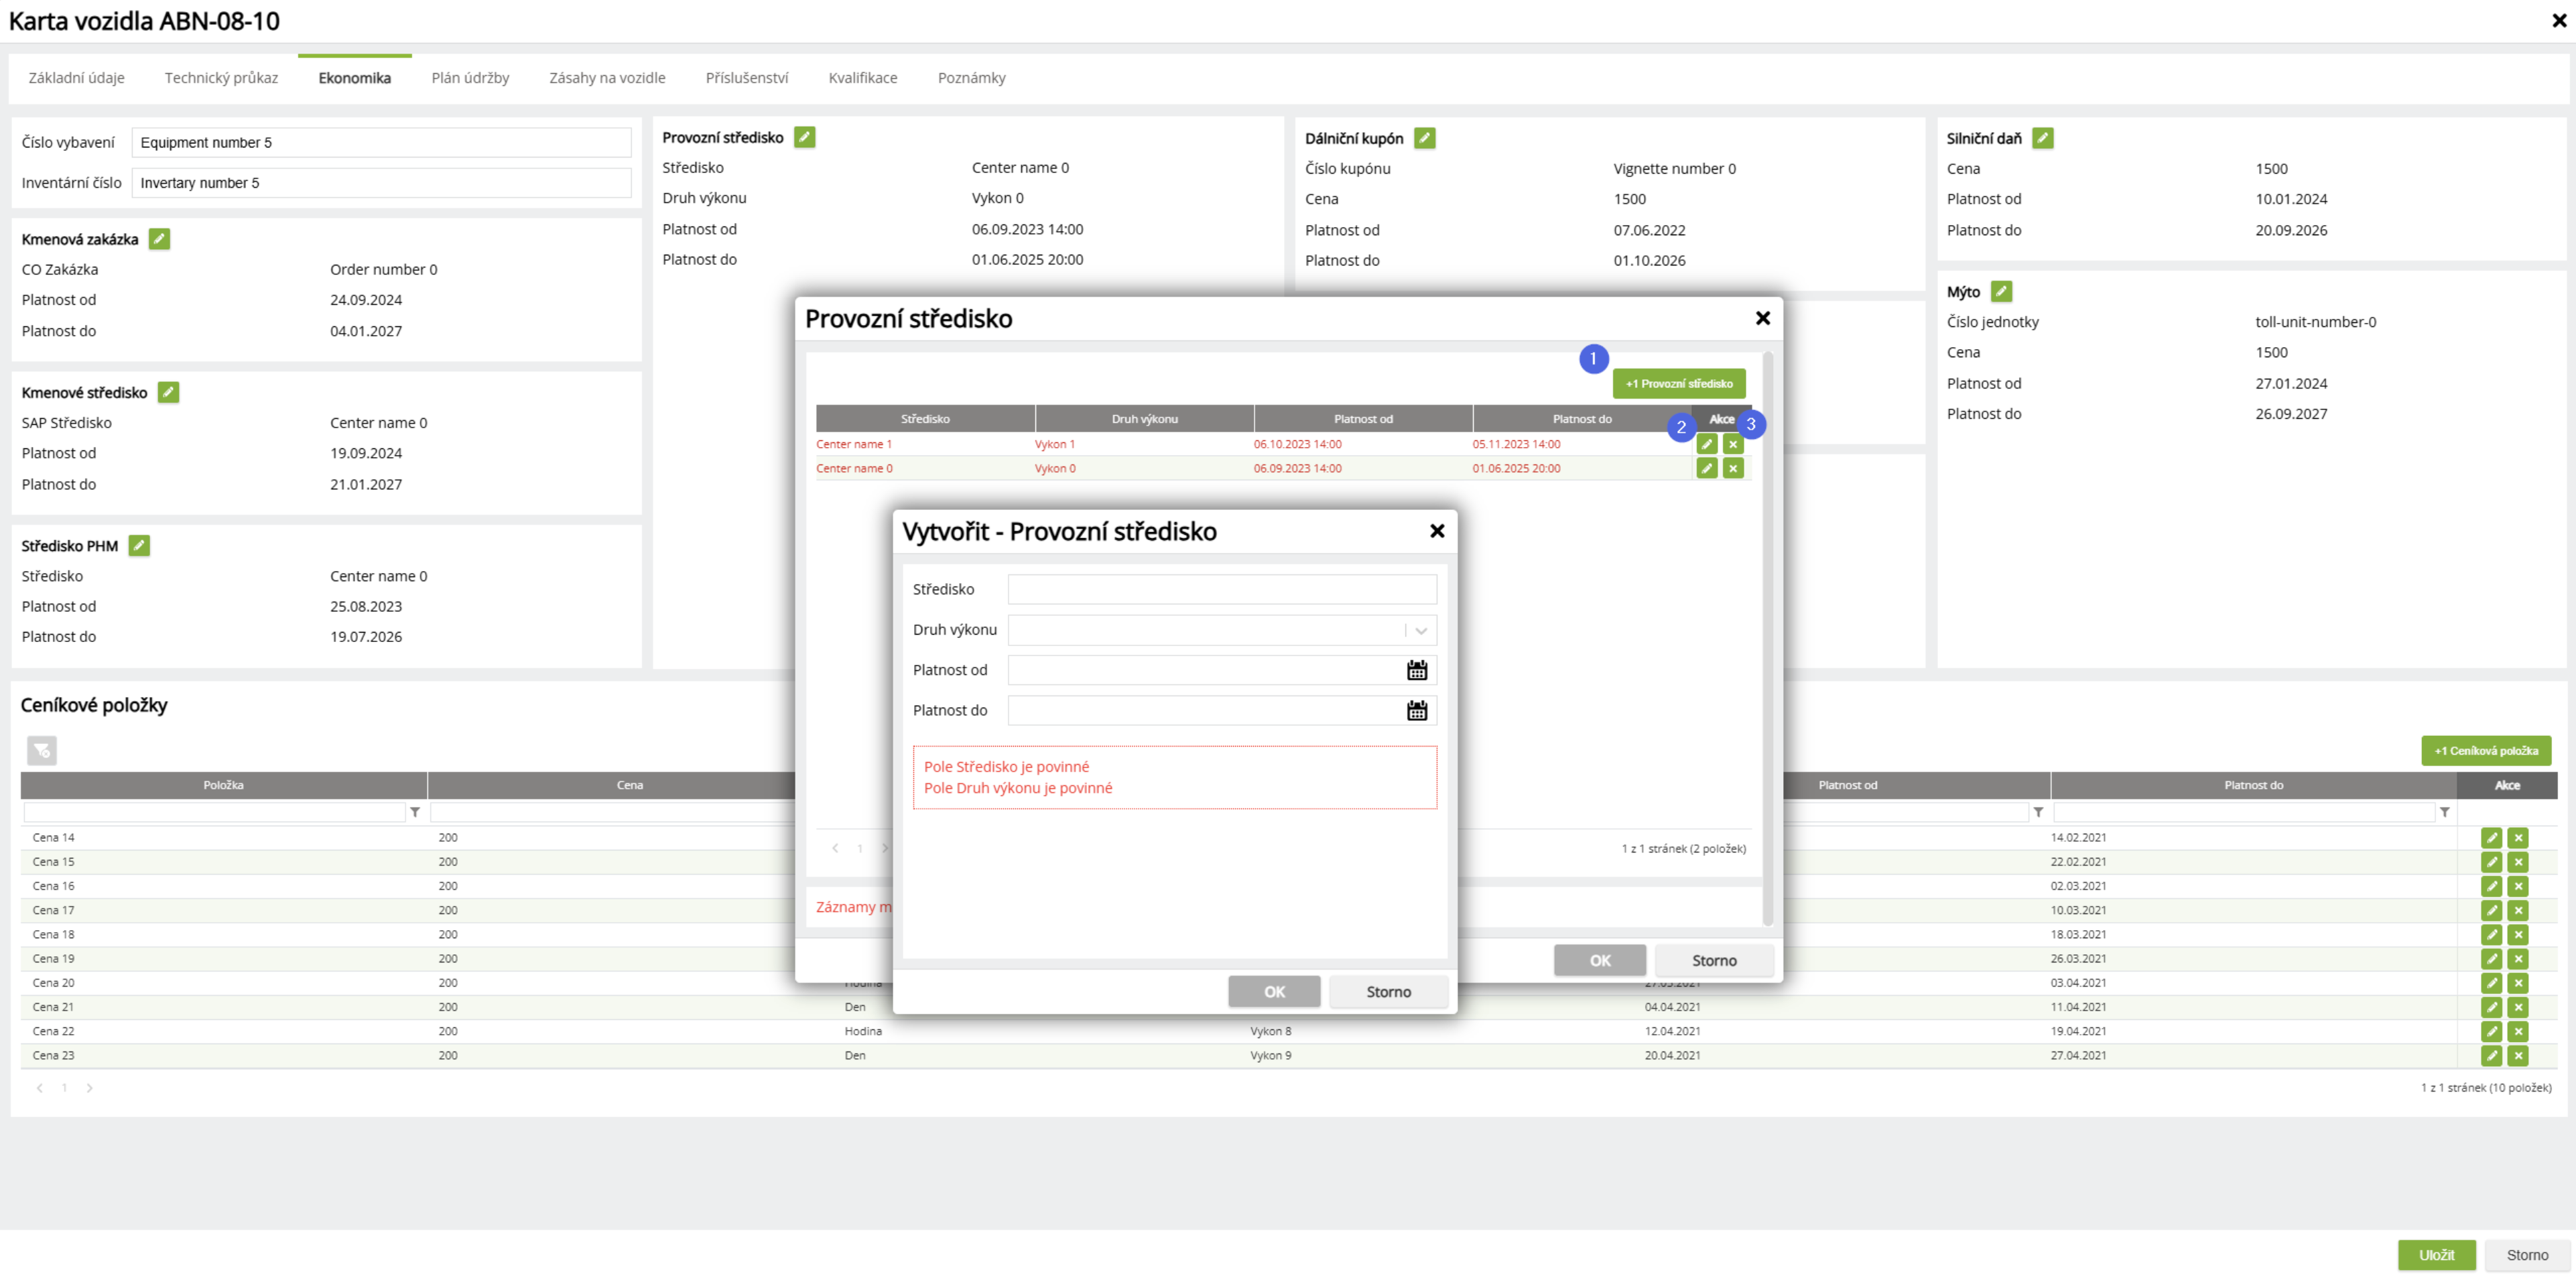Click edit icon next to Silniční daň
The width and height of the screenshot is (2576, 1280).
coord(2043,138)
